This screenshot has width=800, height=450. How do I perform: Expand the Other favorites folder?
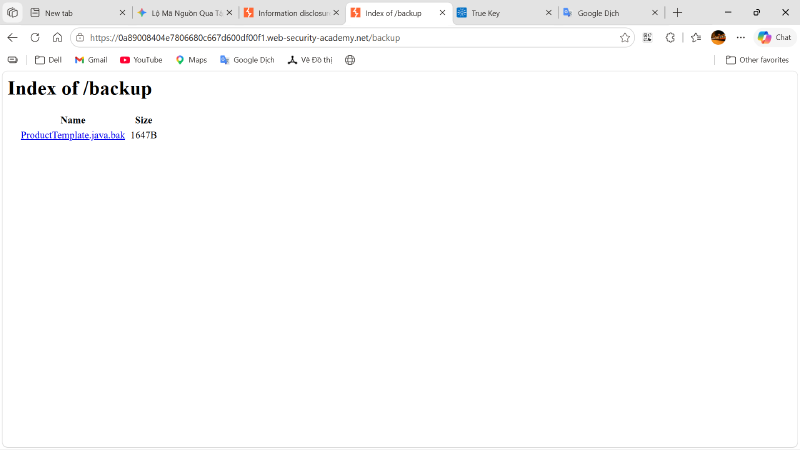[757, 60]
